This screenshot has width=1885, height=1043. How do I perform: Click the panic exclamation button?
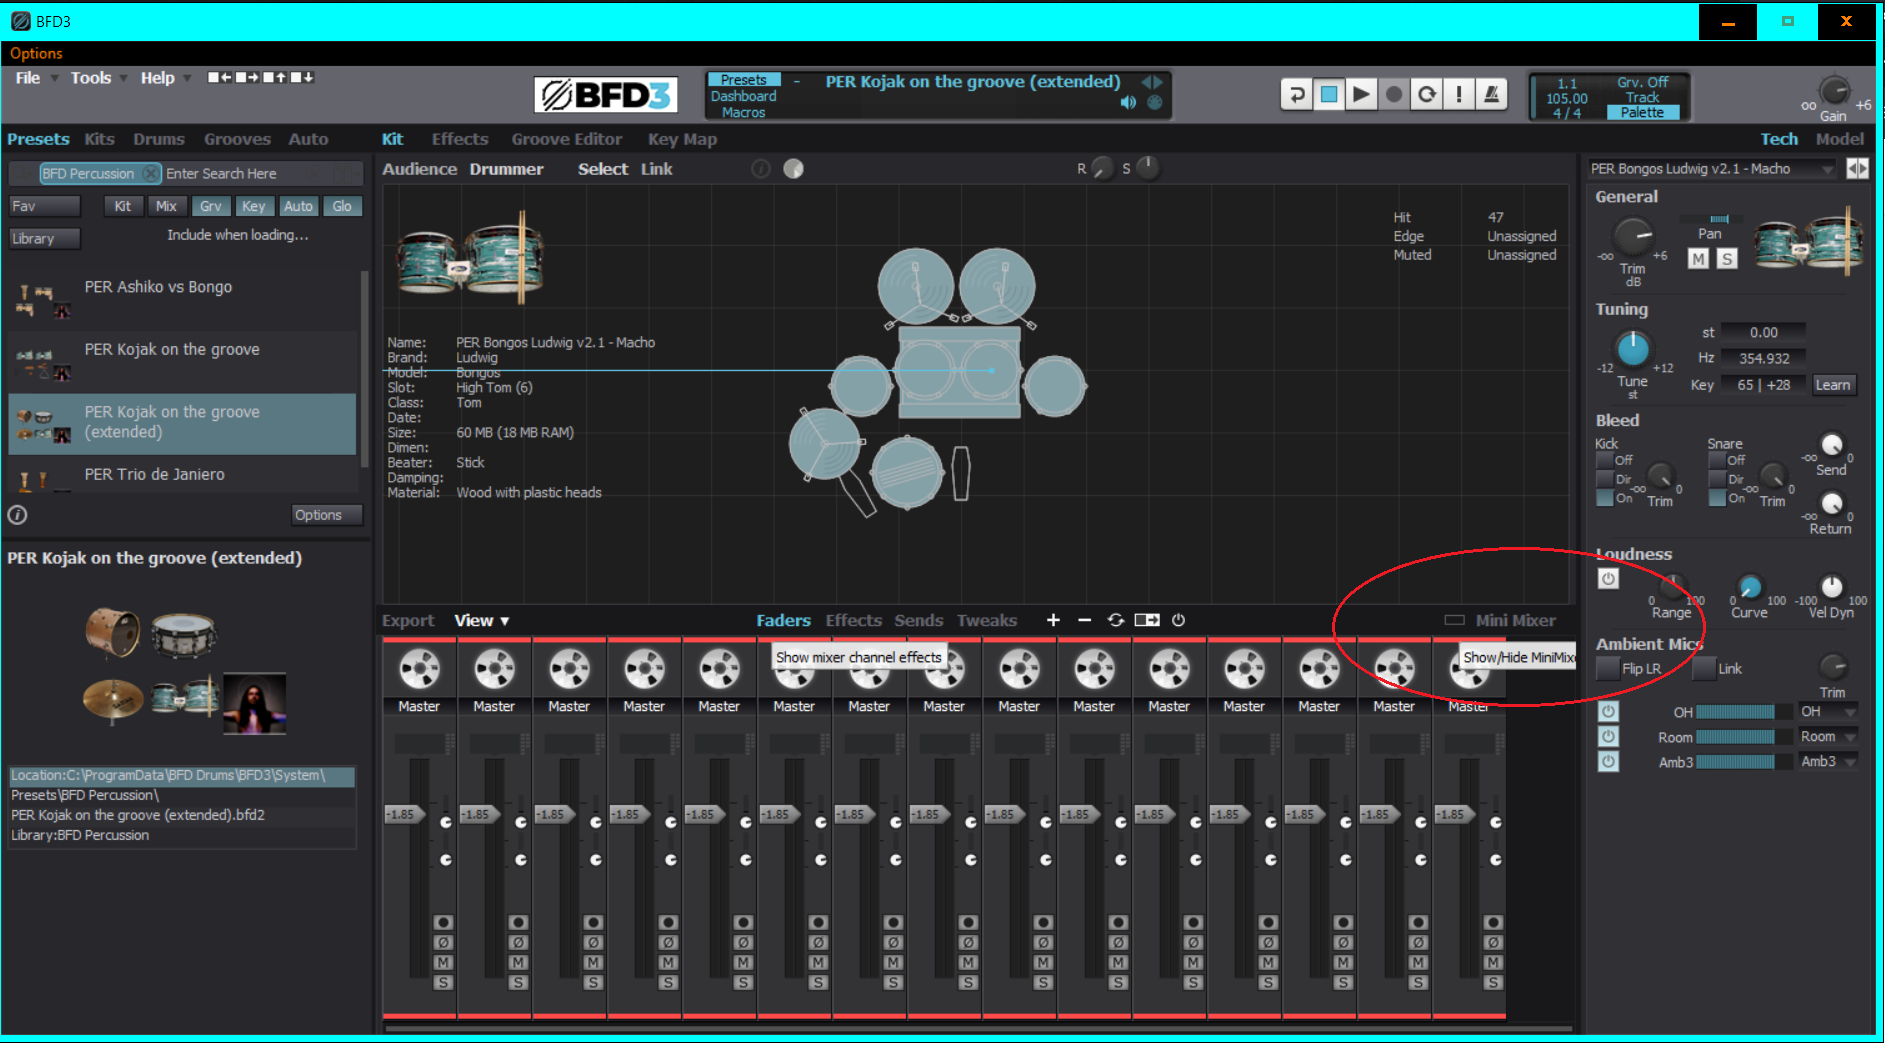1459,95
